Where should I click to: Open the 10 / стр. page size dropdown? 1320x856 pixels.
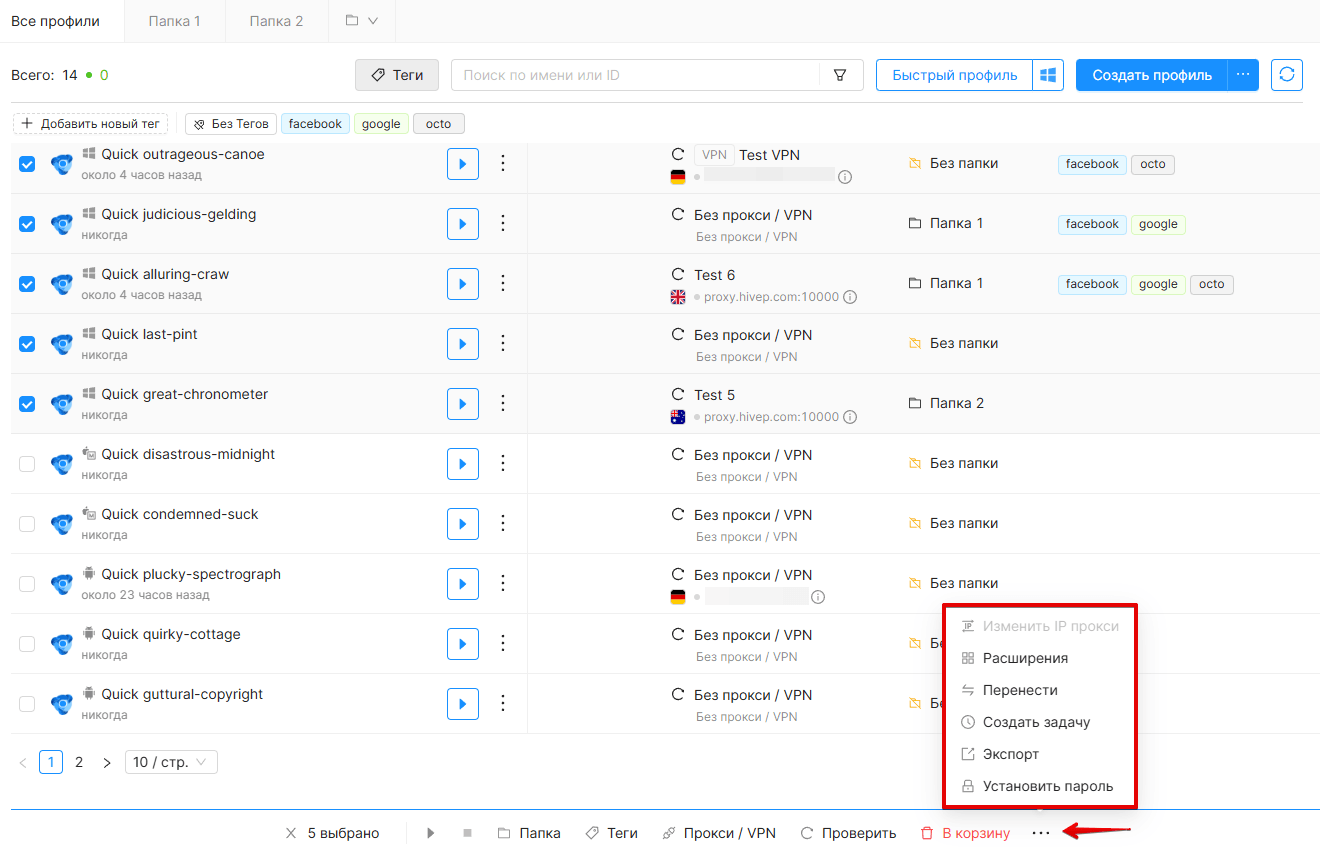pos(171,763)
